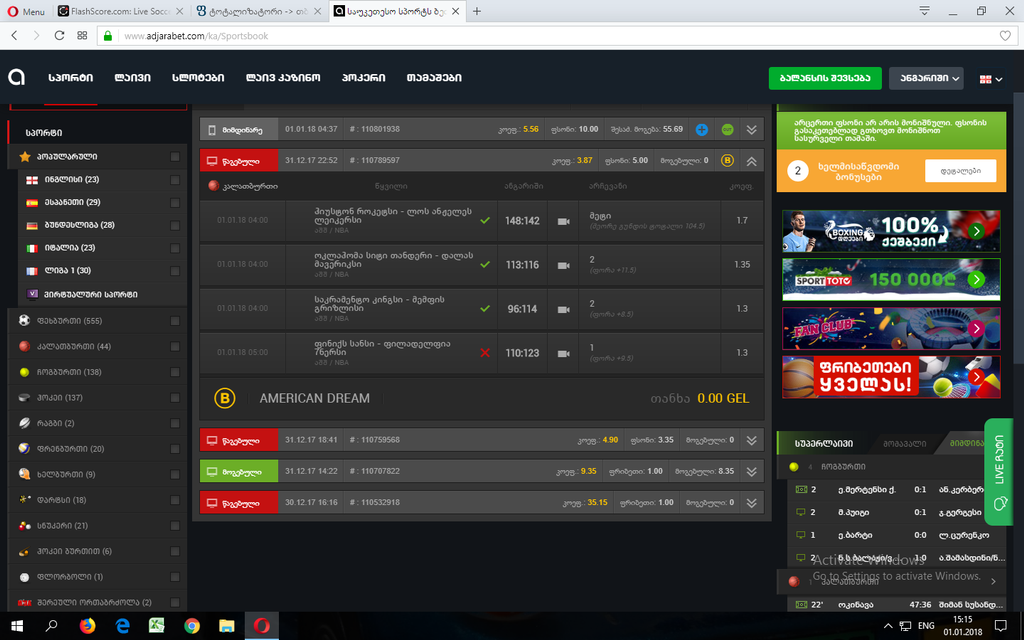This screenshot has height=640, width=1024.
Task: Expand bet 110759568 details chevron
Action: coord(752,440)
